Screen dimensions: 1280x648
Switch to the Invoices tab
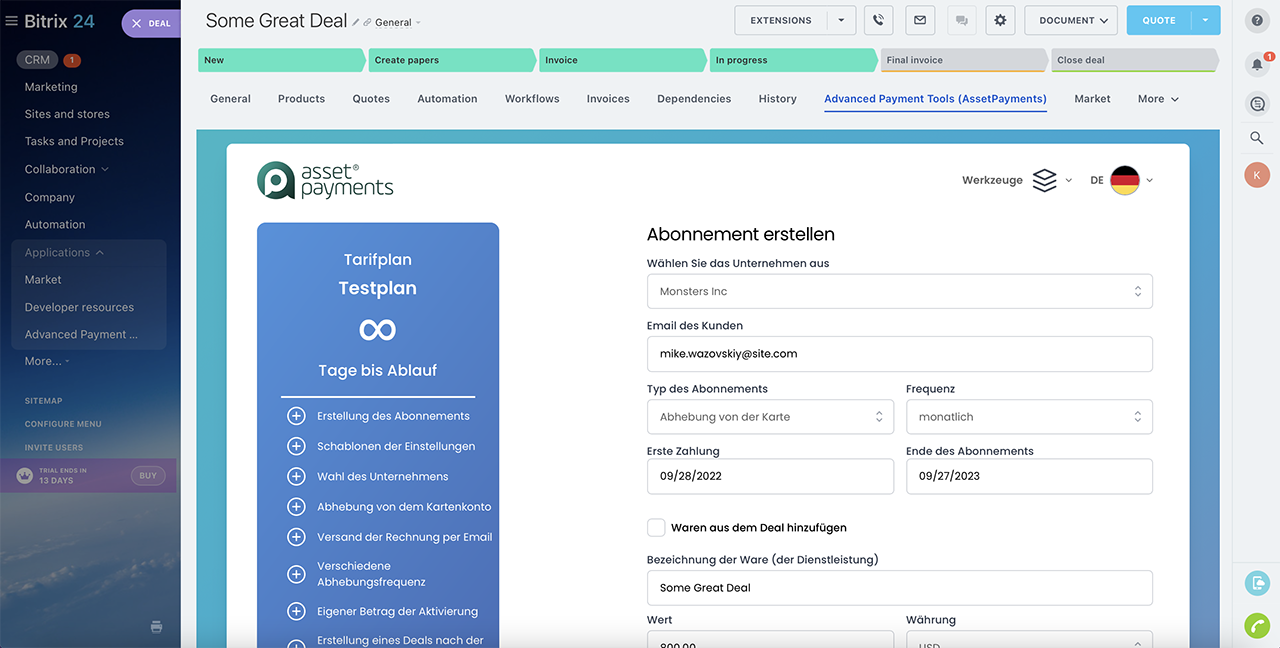click(608, 99)
